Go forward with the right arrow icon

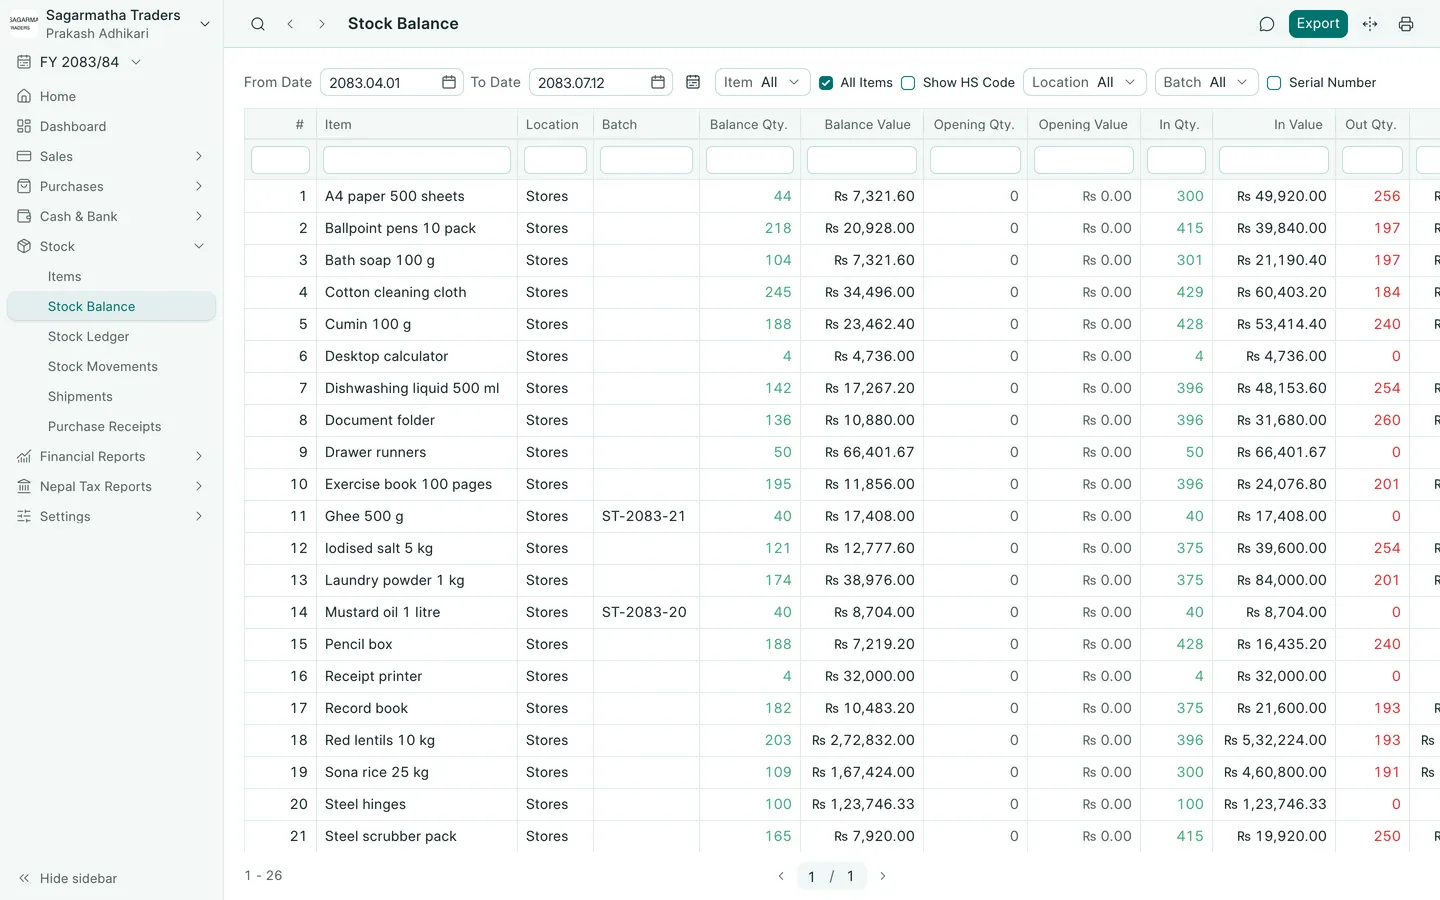[322, 24]
